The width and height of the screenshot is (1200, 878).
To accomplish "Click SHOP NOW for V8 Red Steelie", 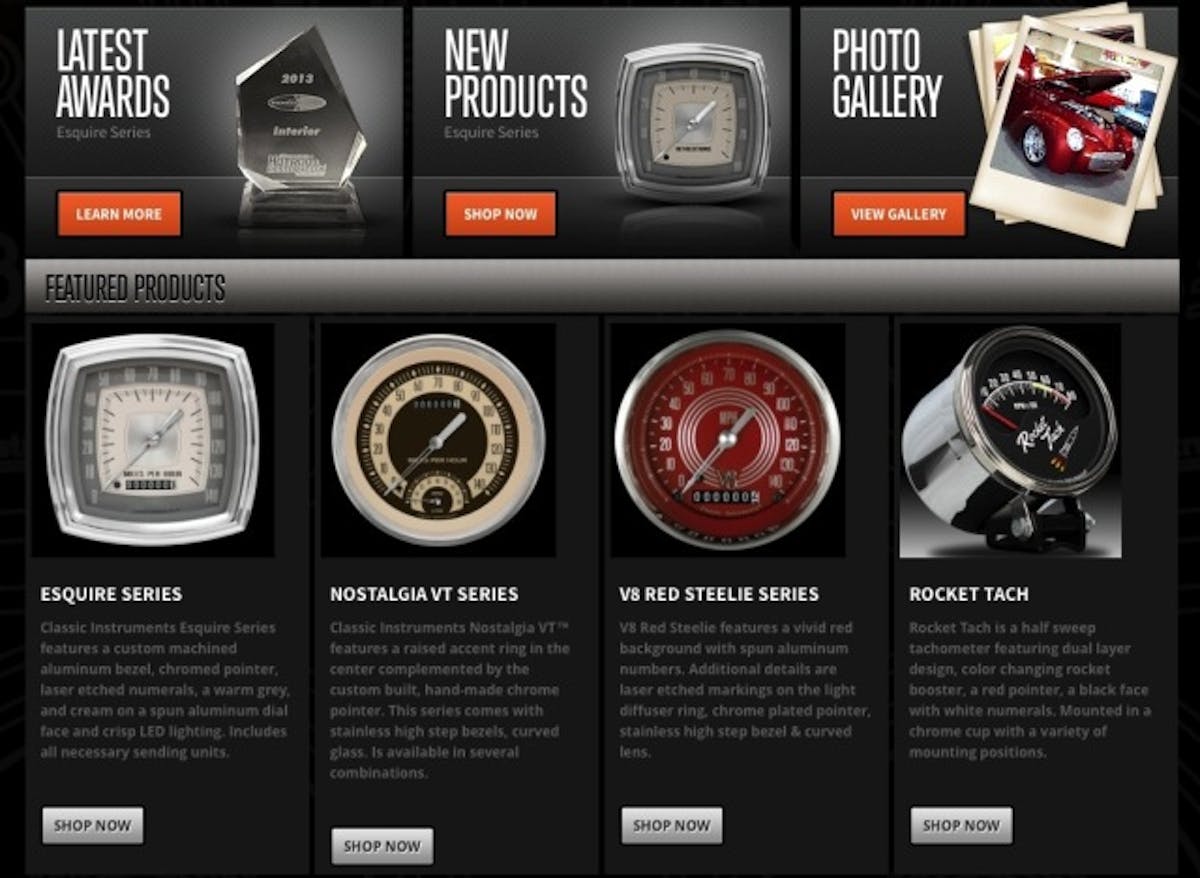I will click(672, 826).
